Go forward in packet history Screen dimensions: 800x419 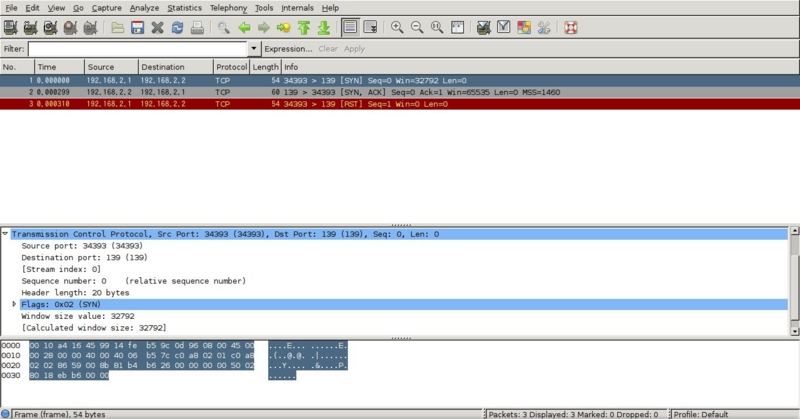click(x=263, y=28)
